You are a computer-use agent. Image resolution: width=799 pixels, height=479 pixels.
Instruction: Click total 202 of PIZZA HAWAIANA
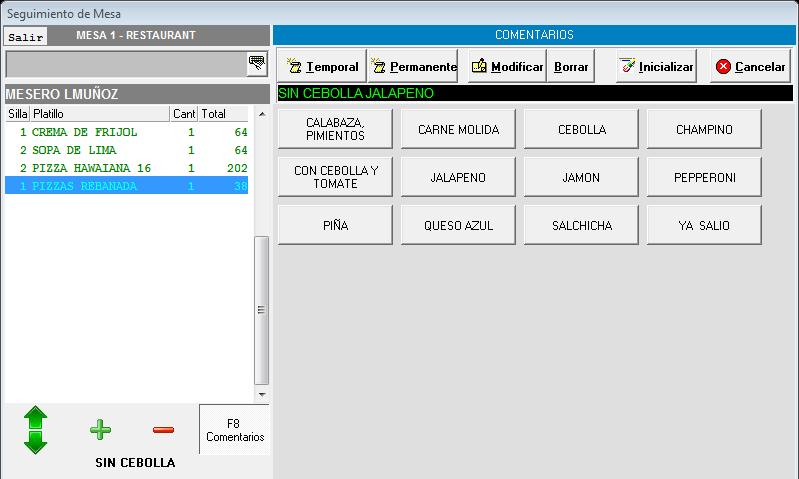(x=237, y=168)
